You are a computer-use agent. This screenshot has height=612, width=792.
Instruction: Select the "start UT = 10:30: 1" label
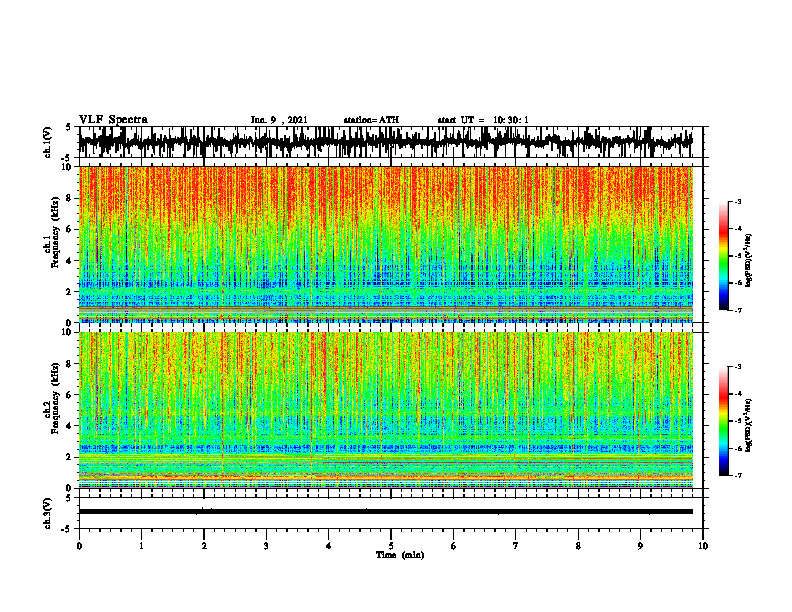click(483, 120)
